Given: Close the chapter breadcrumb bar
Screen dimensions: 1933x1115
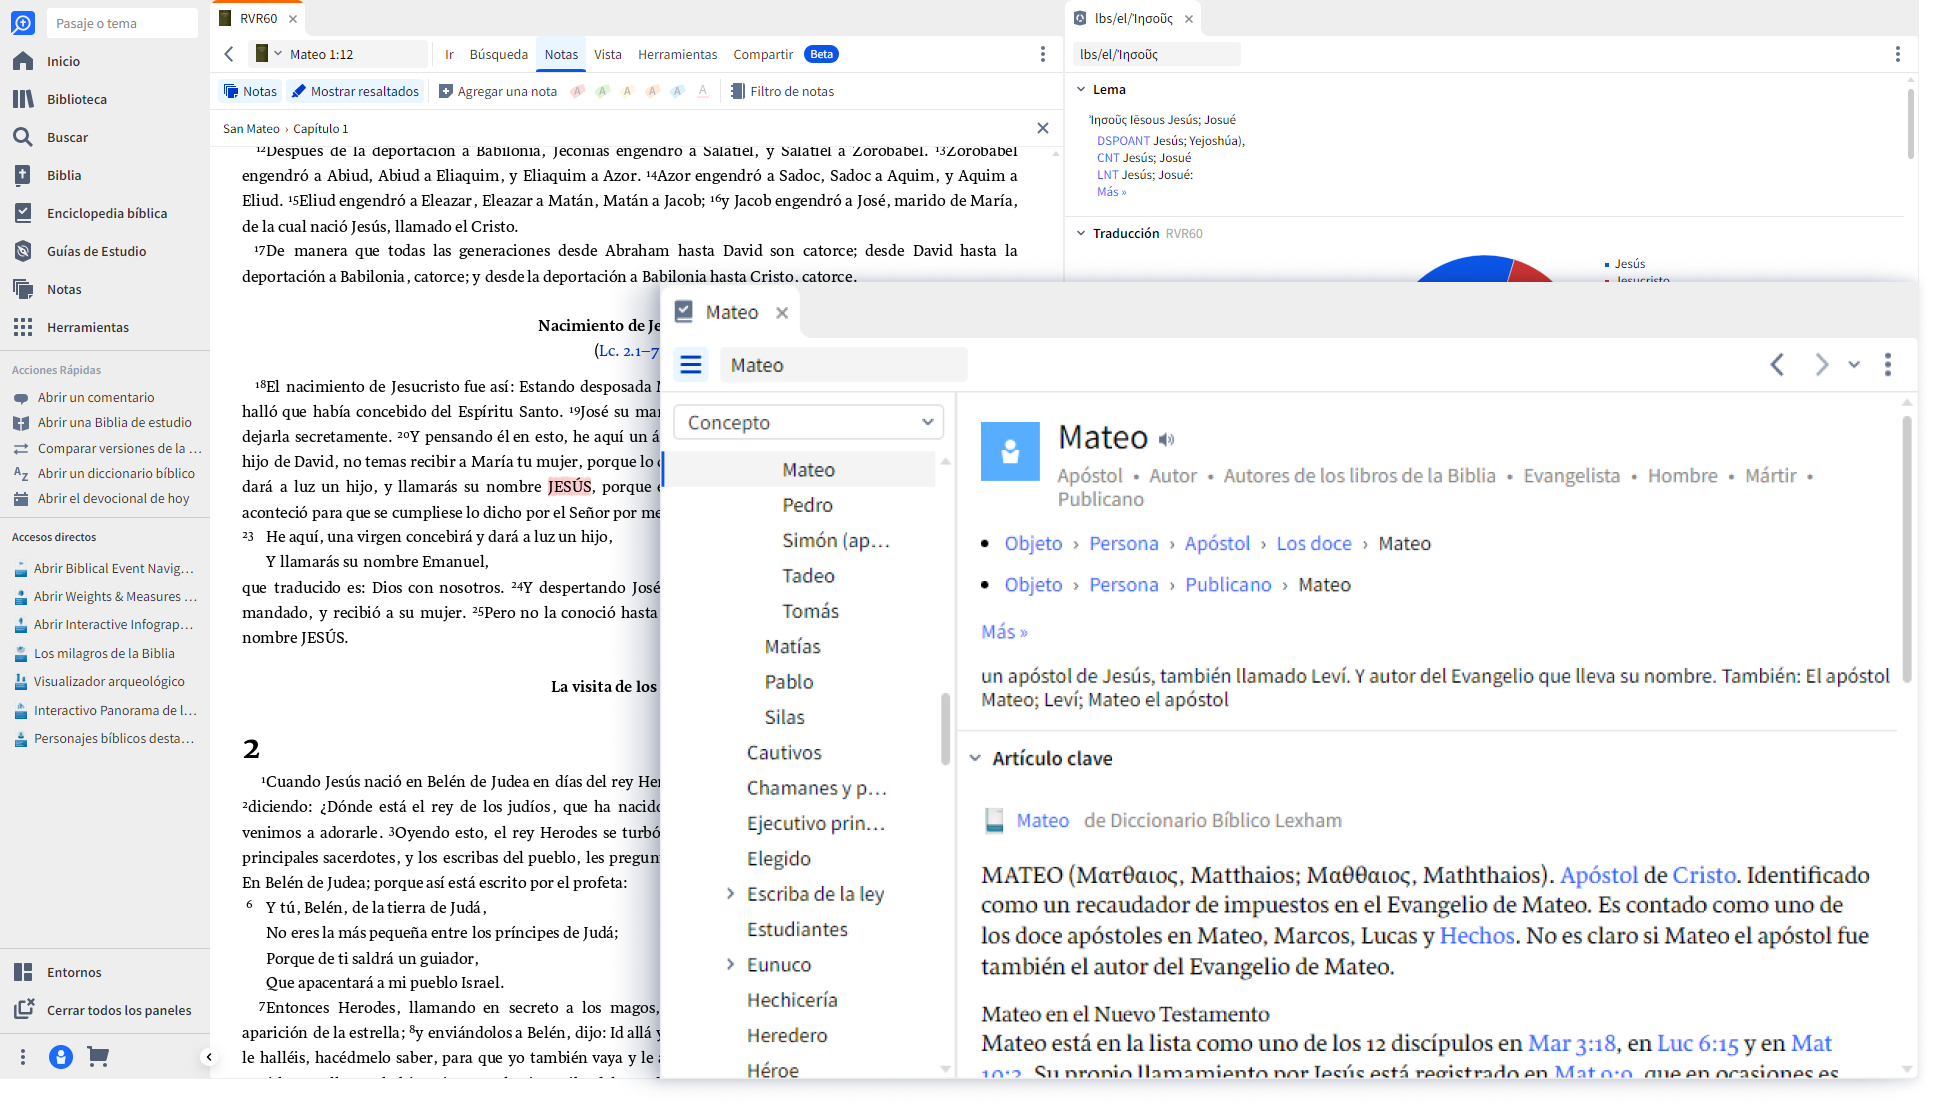Looking at the screenshot, I should pyautogui.click(x=1042, y=128).
